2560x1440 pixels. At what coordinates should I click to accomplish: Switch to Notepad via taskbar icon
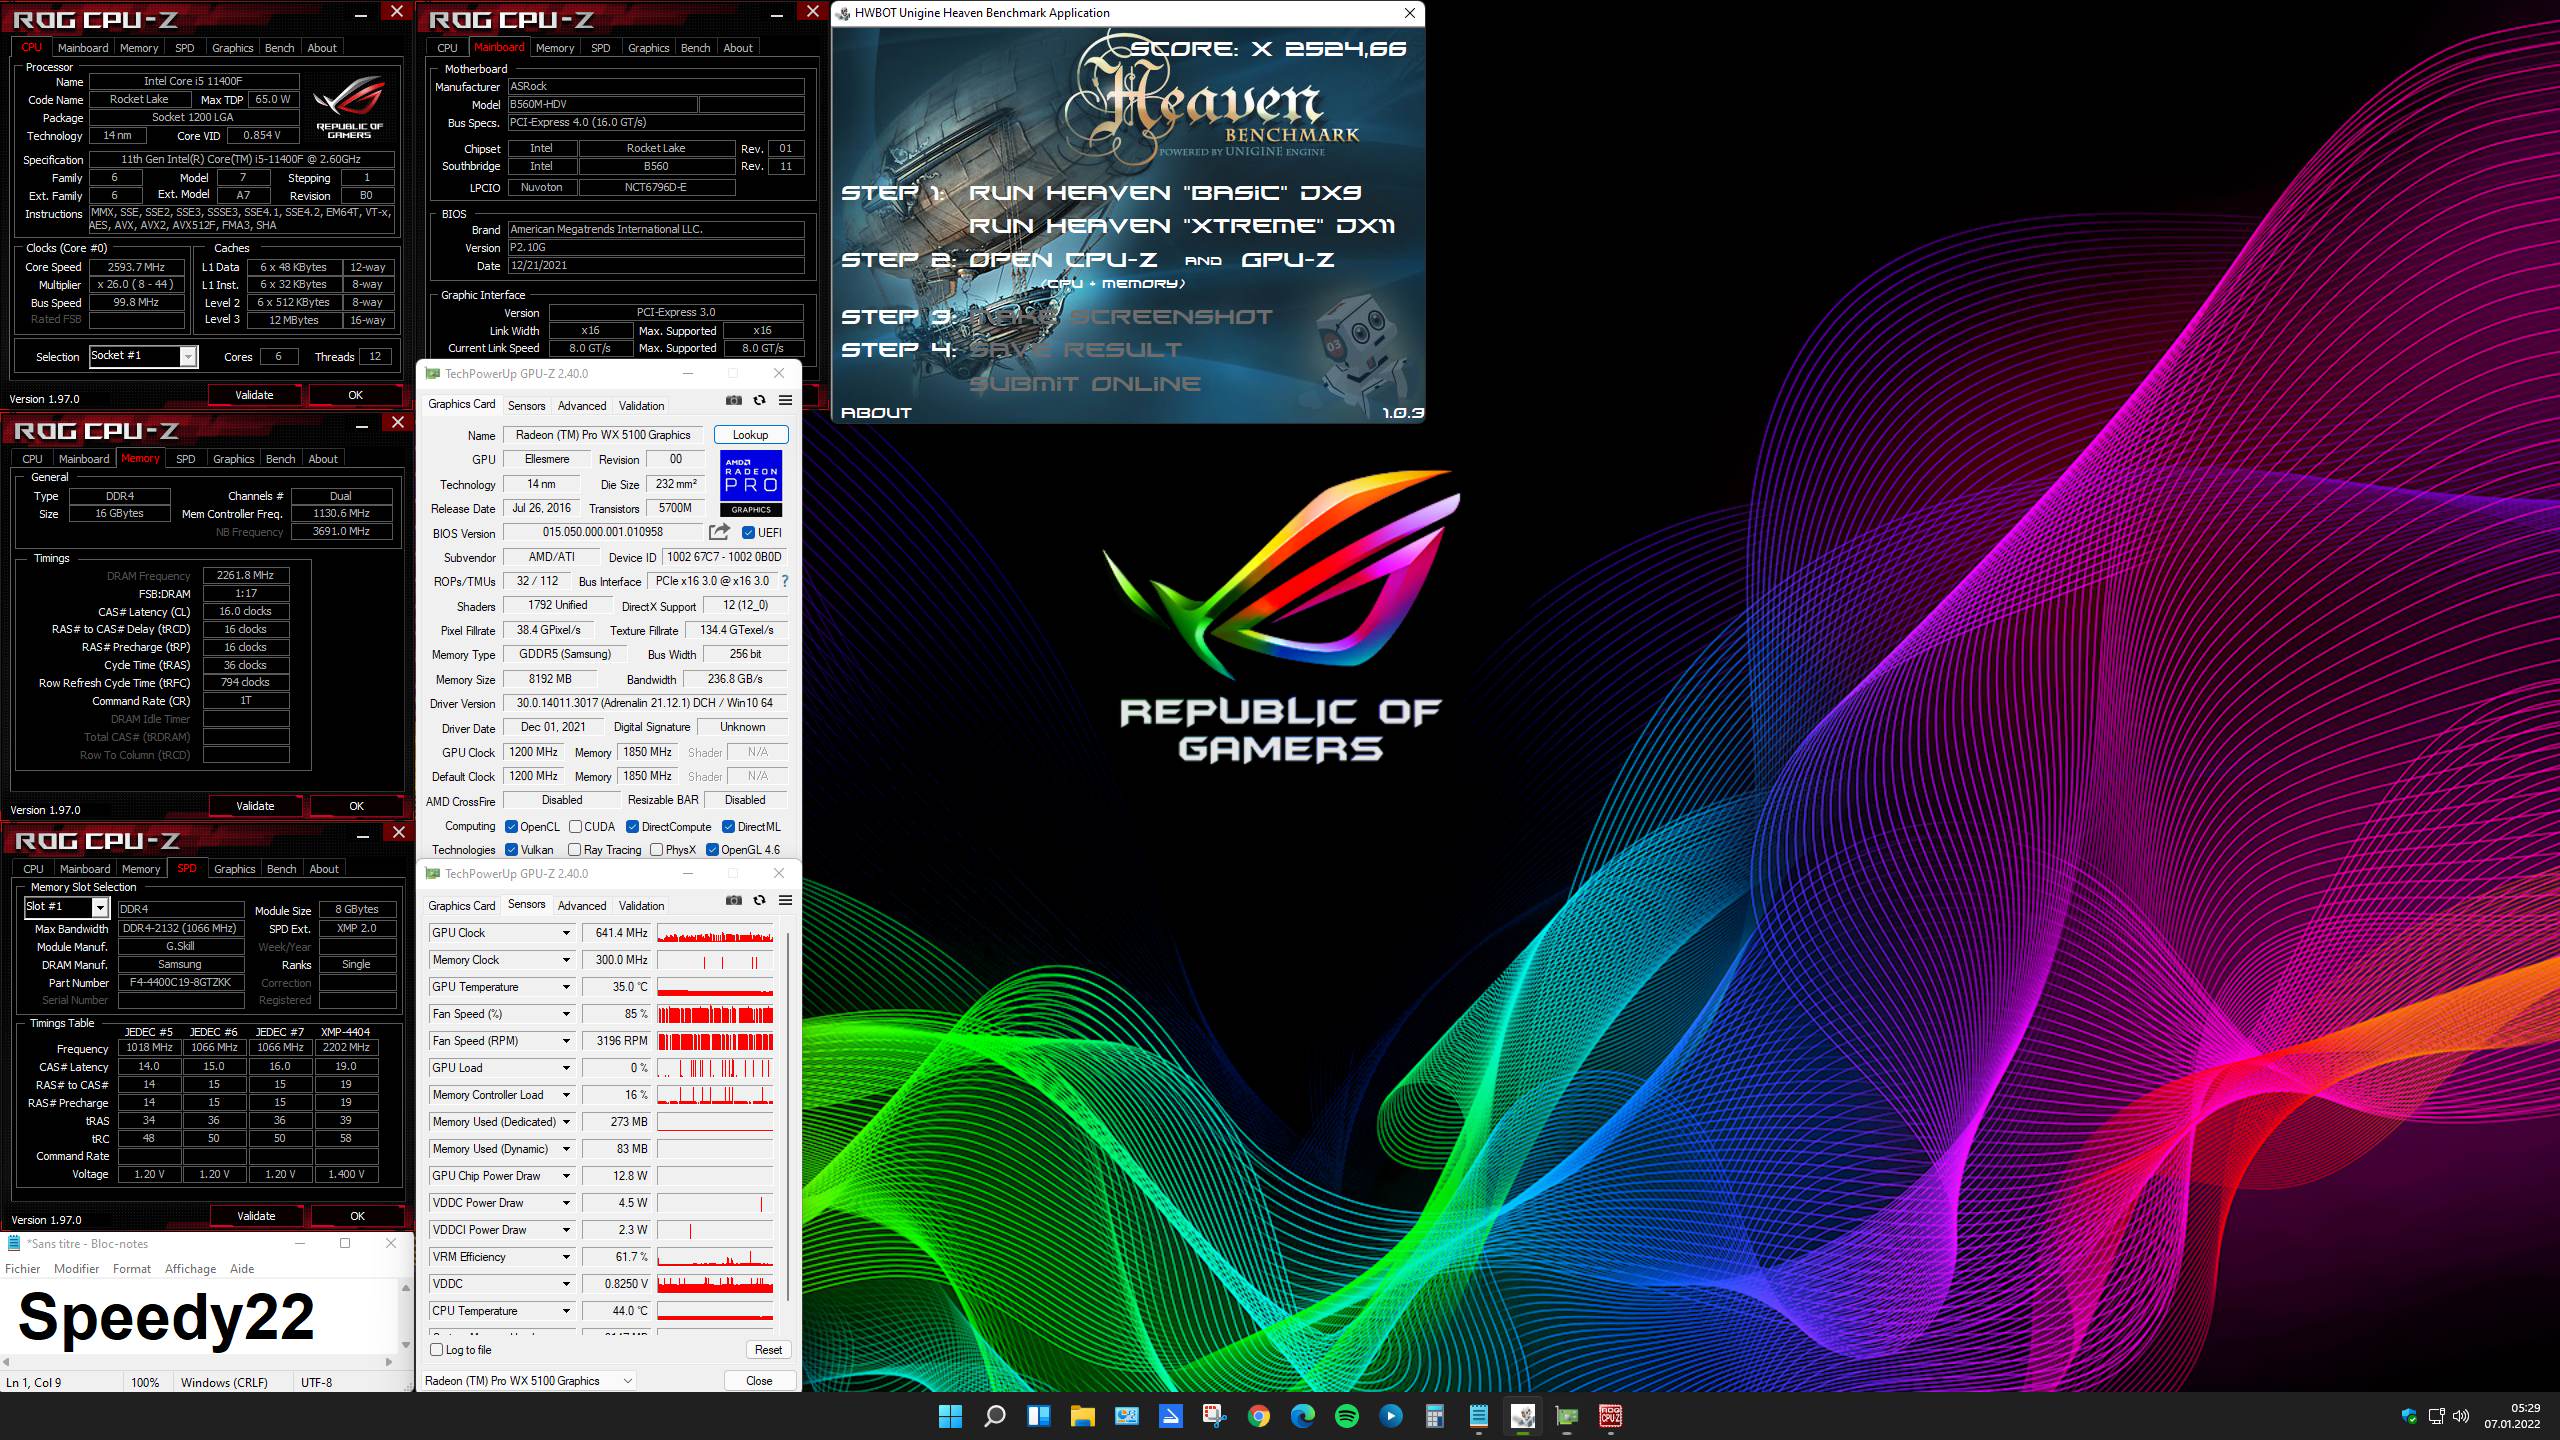coord(1478,1416)
